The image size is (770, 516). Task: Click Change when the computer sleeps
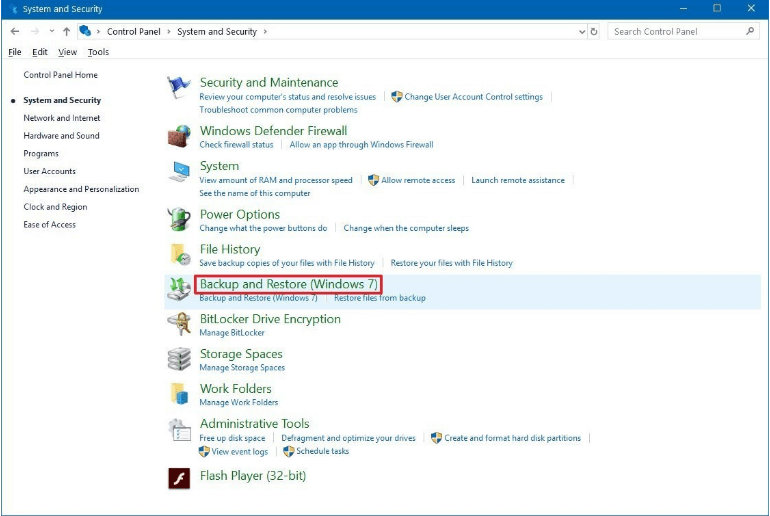[406, 228]
